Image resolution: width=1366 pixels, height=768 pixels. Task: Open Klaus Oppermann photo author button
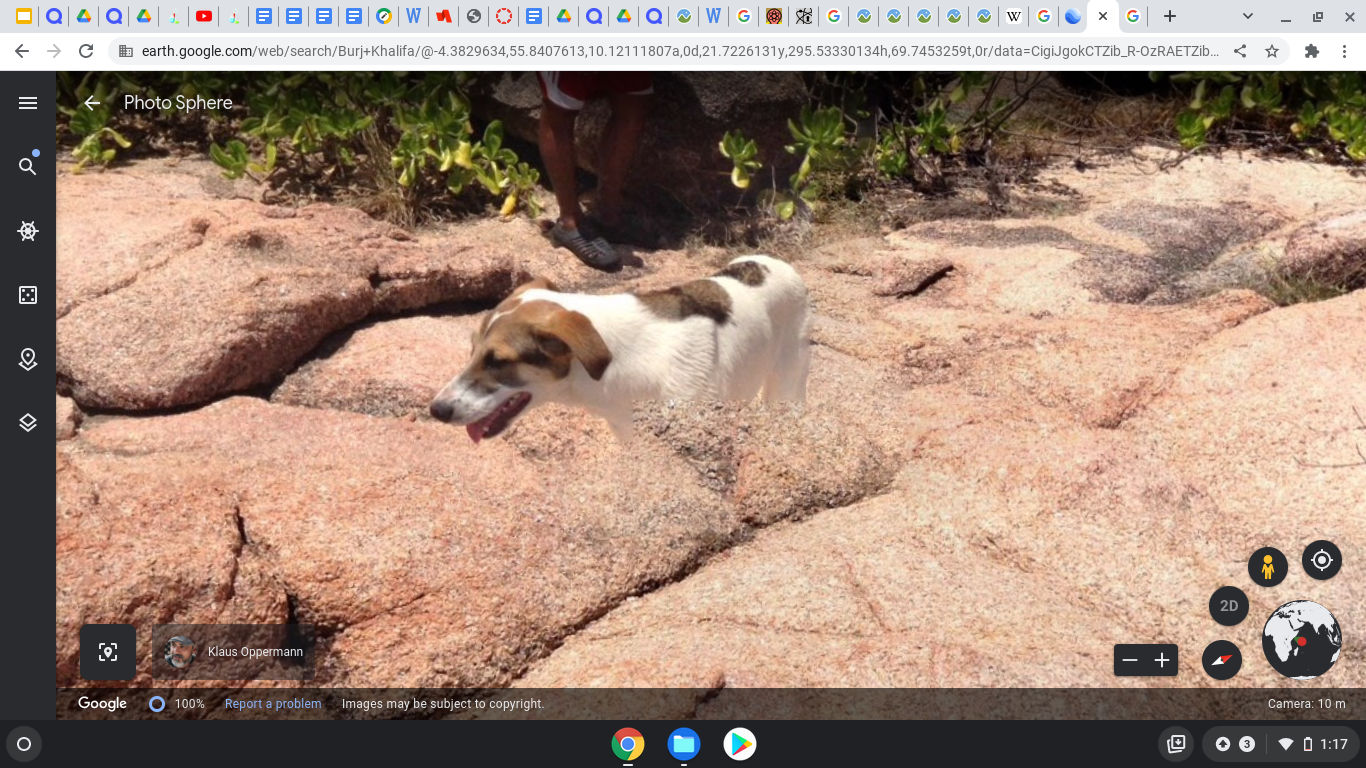tap(234, 652)
